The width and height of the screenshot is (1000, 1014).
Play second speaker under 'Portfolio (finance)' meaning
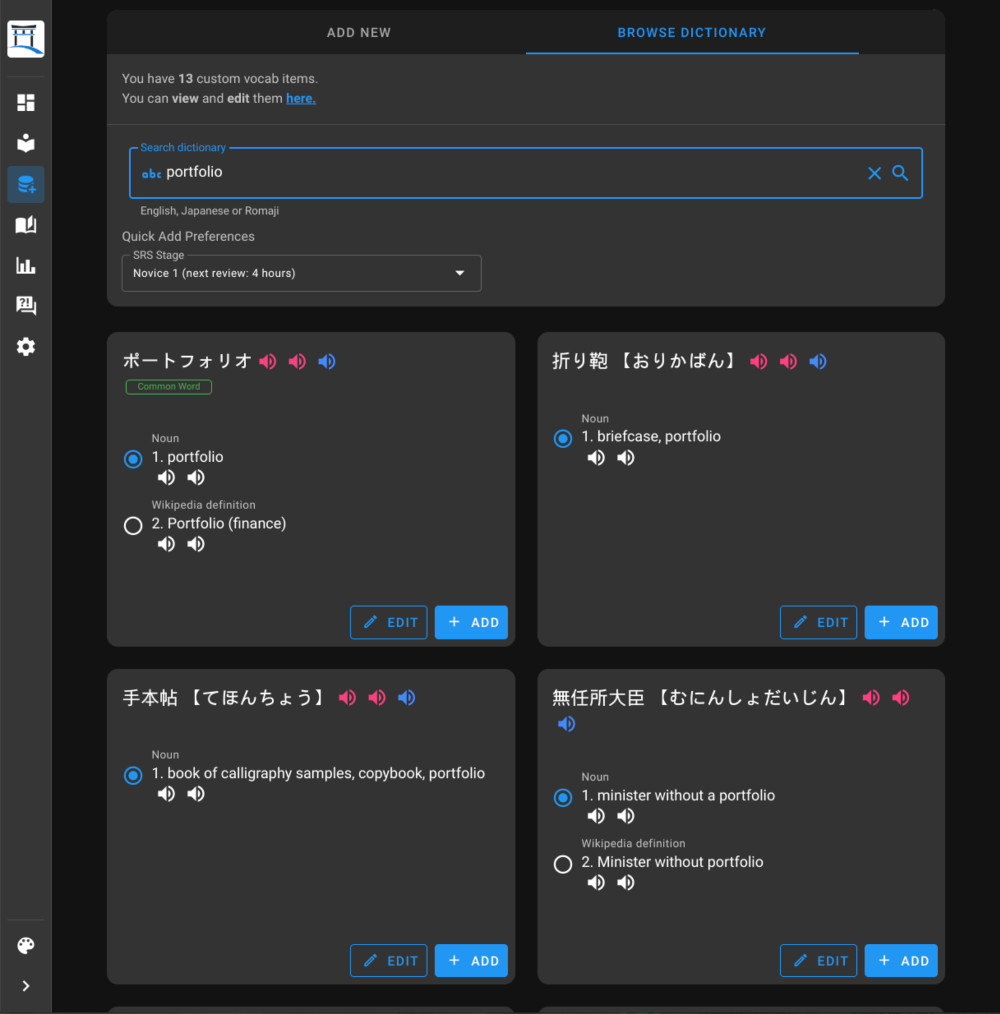[196, 544]
